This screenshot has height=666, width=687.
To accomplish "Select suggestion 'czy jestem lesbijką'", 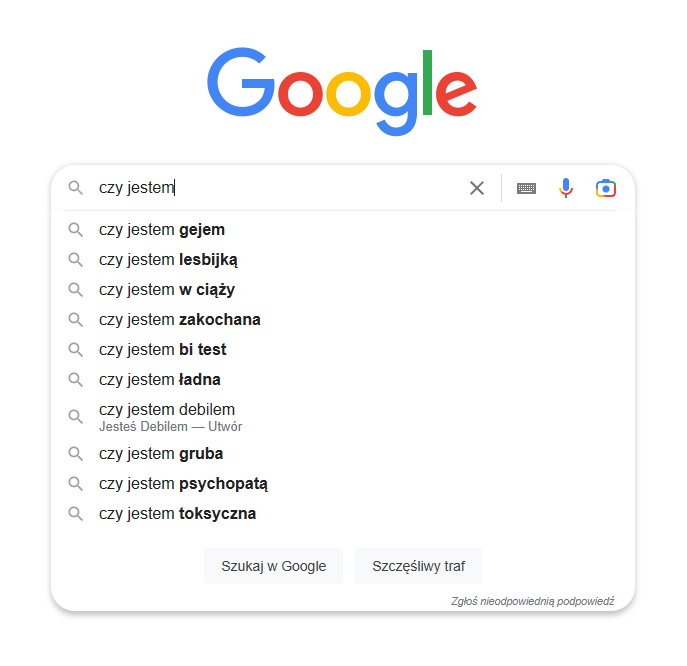I will pyautogui.click(x=168, y=260).
